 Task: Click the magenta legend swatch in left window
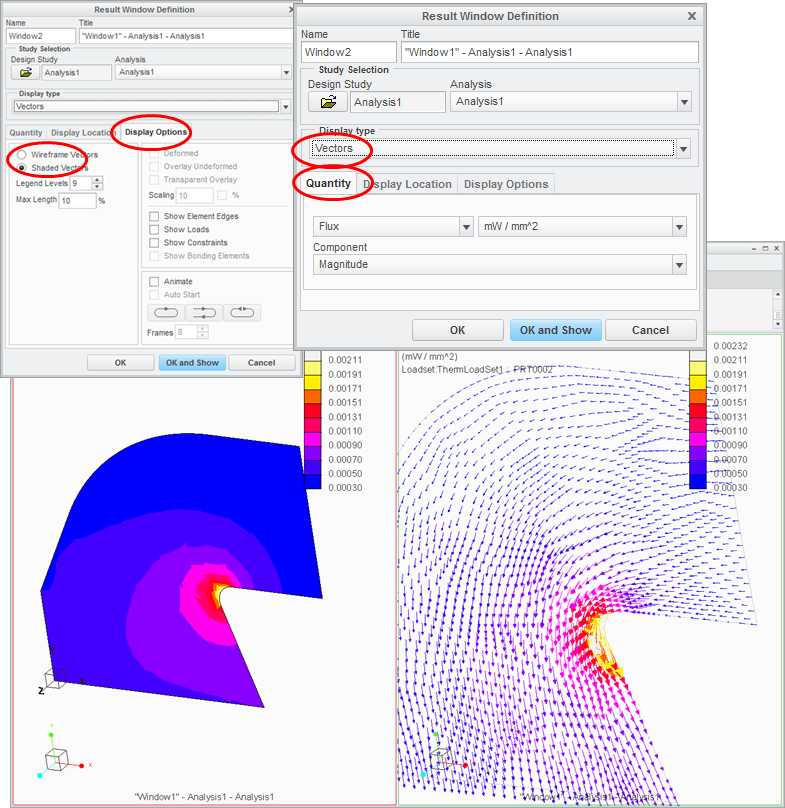point(313,439)
